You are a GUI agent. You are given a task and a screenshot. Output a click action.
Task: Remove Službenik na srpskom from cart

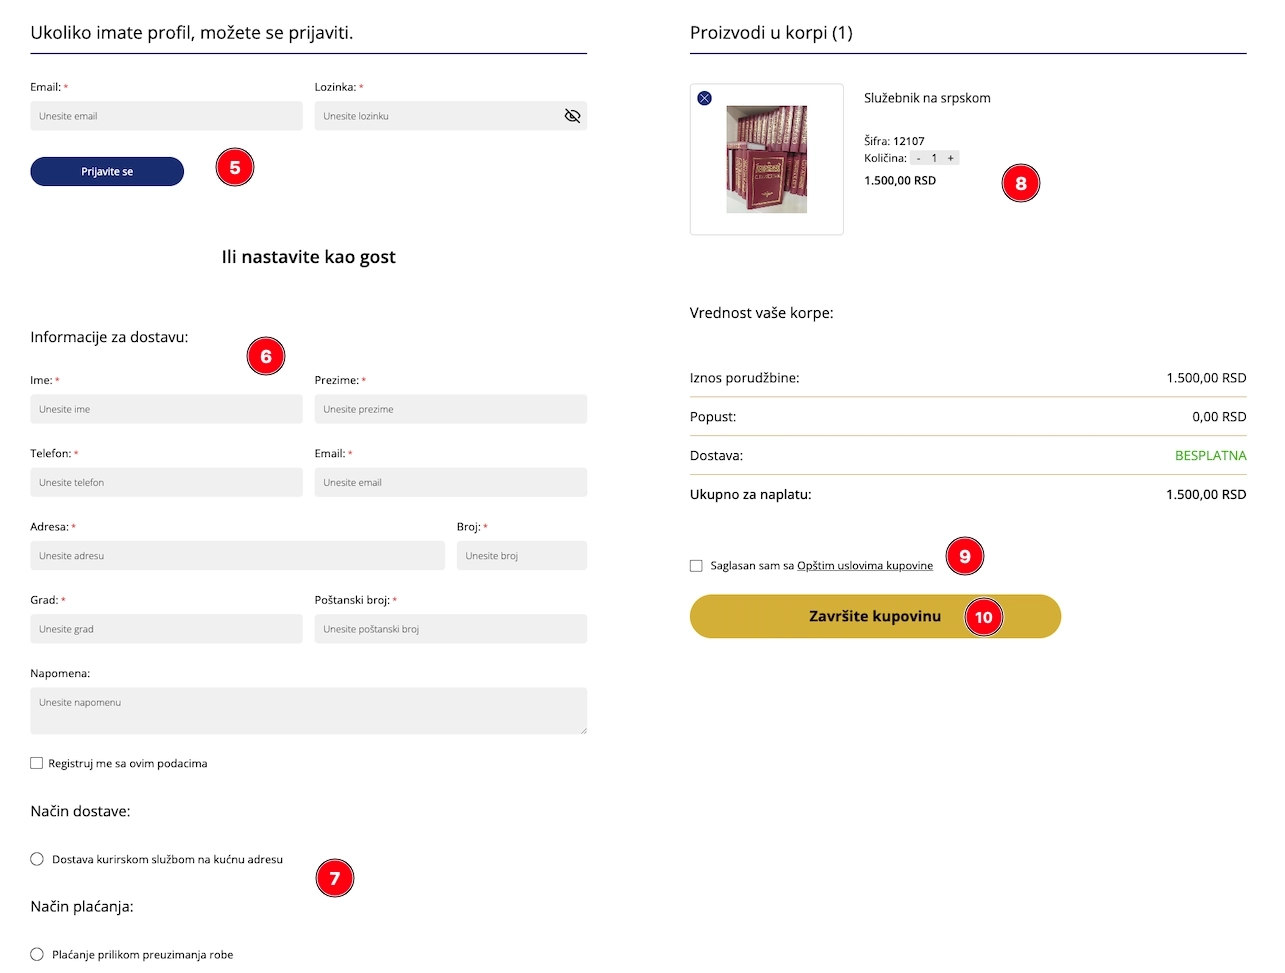(705, 98)
